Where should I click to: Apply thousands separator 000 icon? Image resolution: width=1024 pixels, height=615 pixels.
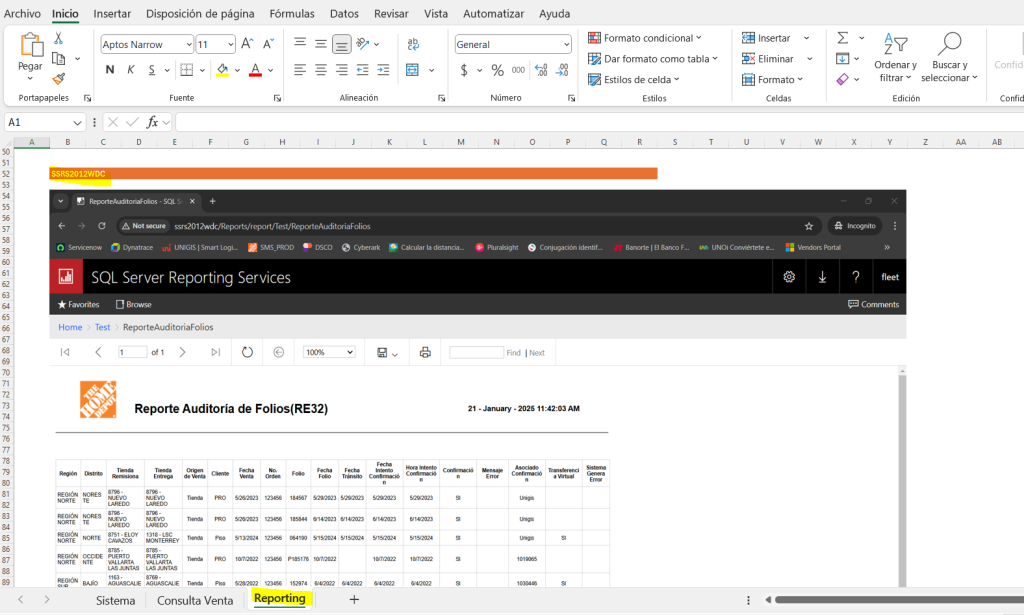(x=518, y=70)
